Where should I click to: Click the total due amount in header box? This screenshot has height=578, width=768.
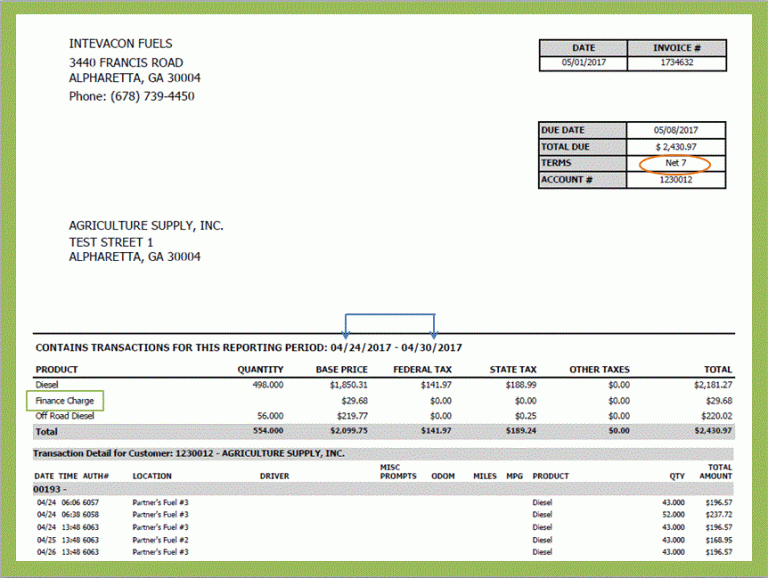676,147
